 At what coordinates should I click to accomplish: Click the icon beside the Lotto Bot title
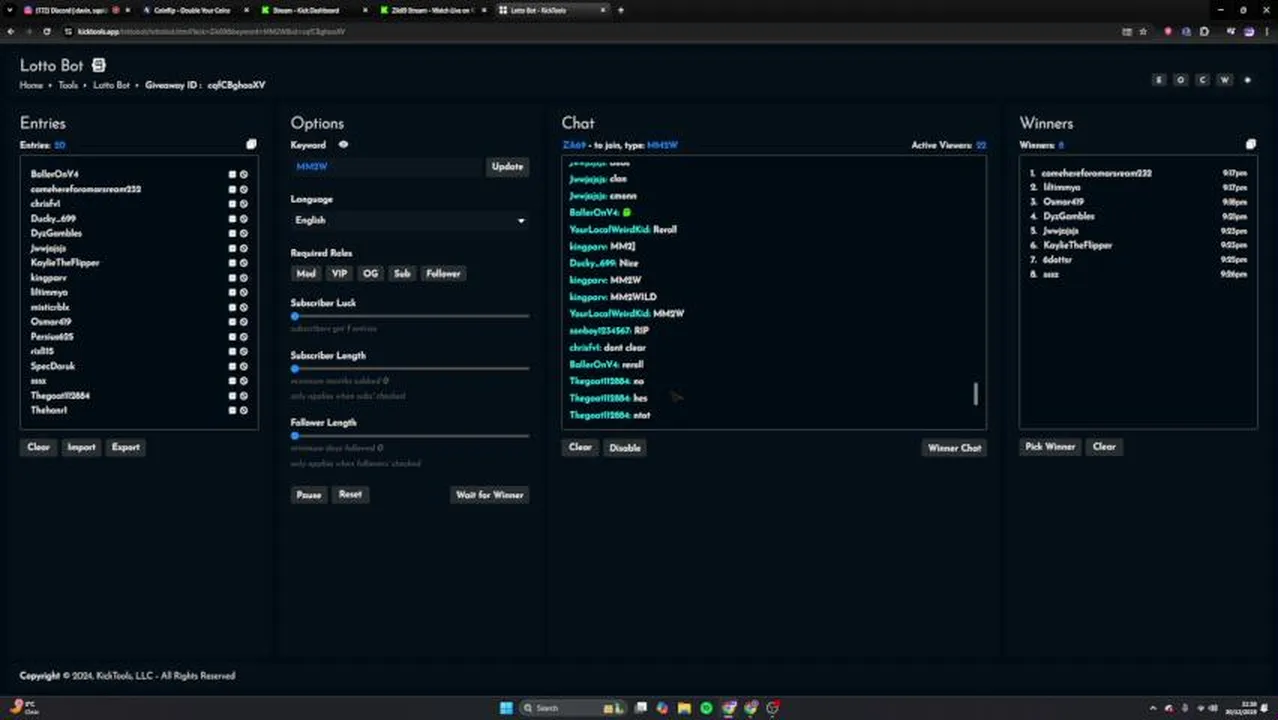(98, 65)
